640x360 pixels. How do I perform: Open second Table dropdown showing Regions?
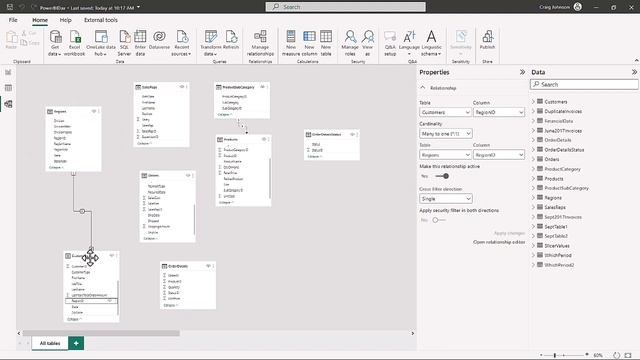pyautogui.click(x=445, y=155)
